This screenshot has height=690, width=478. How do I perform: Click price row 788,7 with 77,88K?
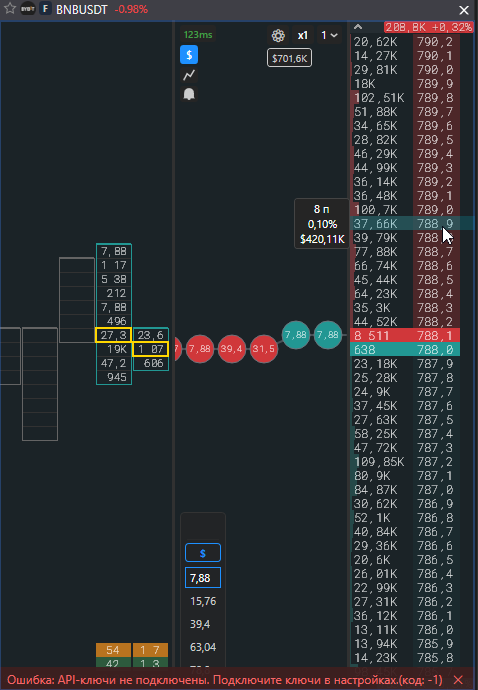pos(405,252)
